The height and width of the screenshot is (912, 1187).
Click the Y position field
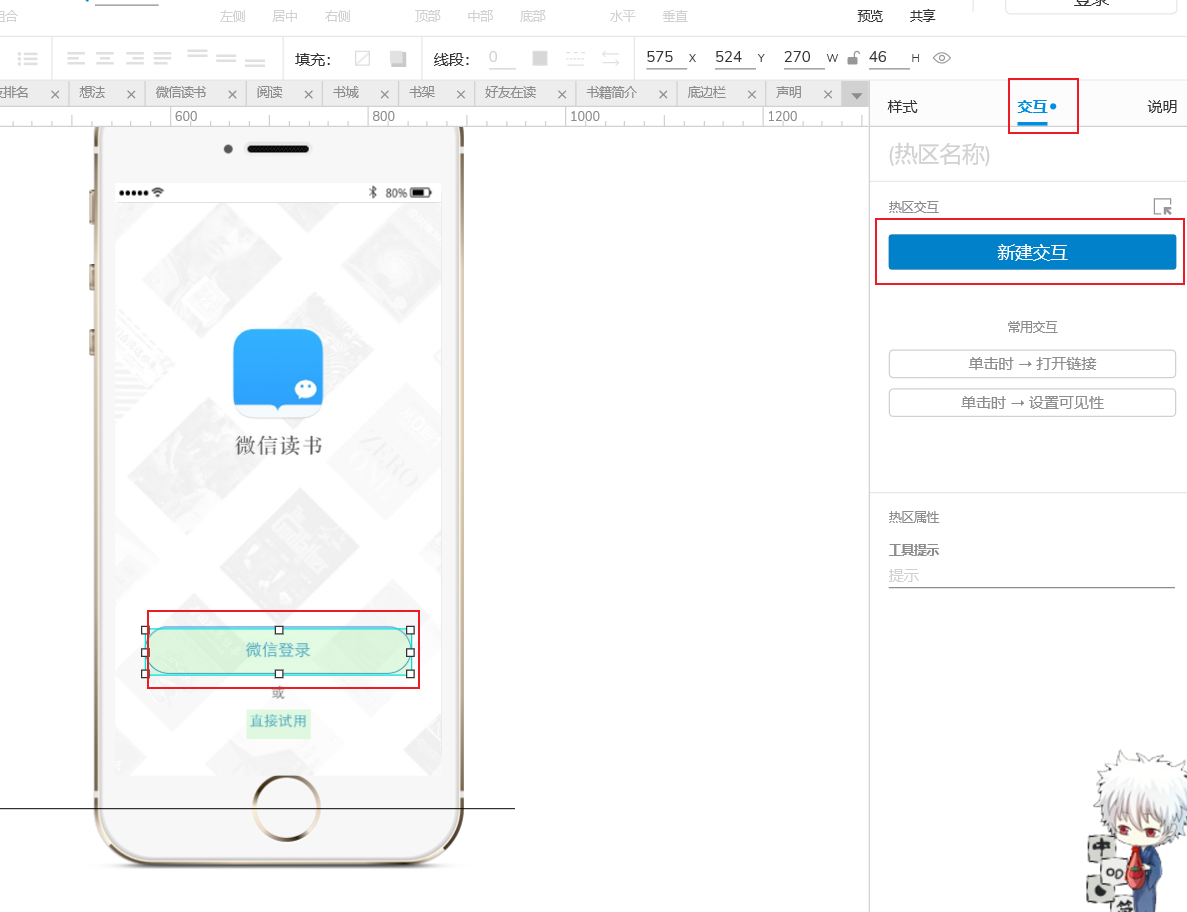[x=735, y=58]
